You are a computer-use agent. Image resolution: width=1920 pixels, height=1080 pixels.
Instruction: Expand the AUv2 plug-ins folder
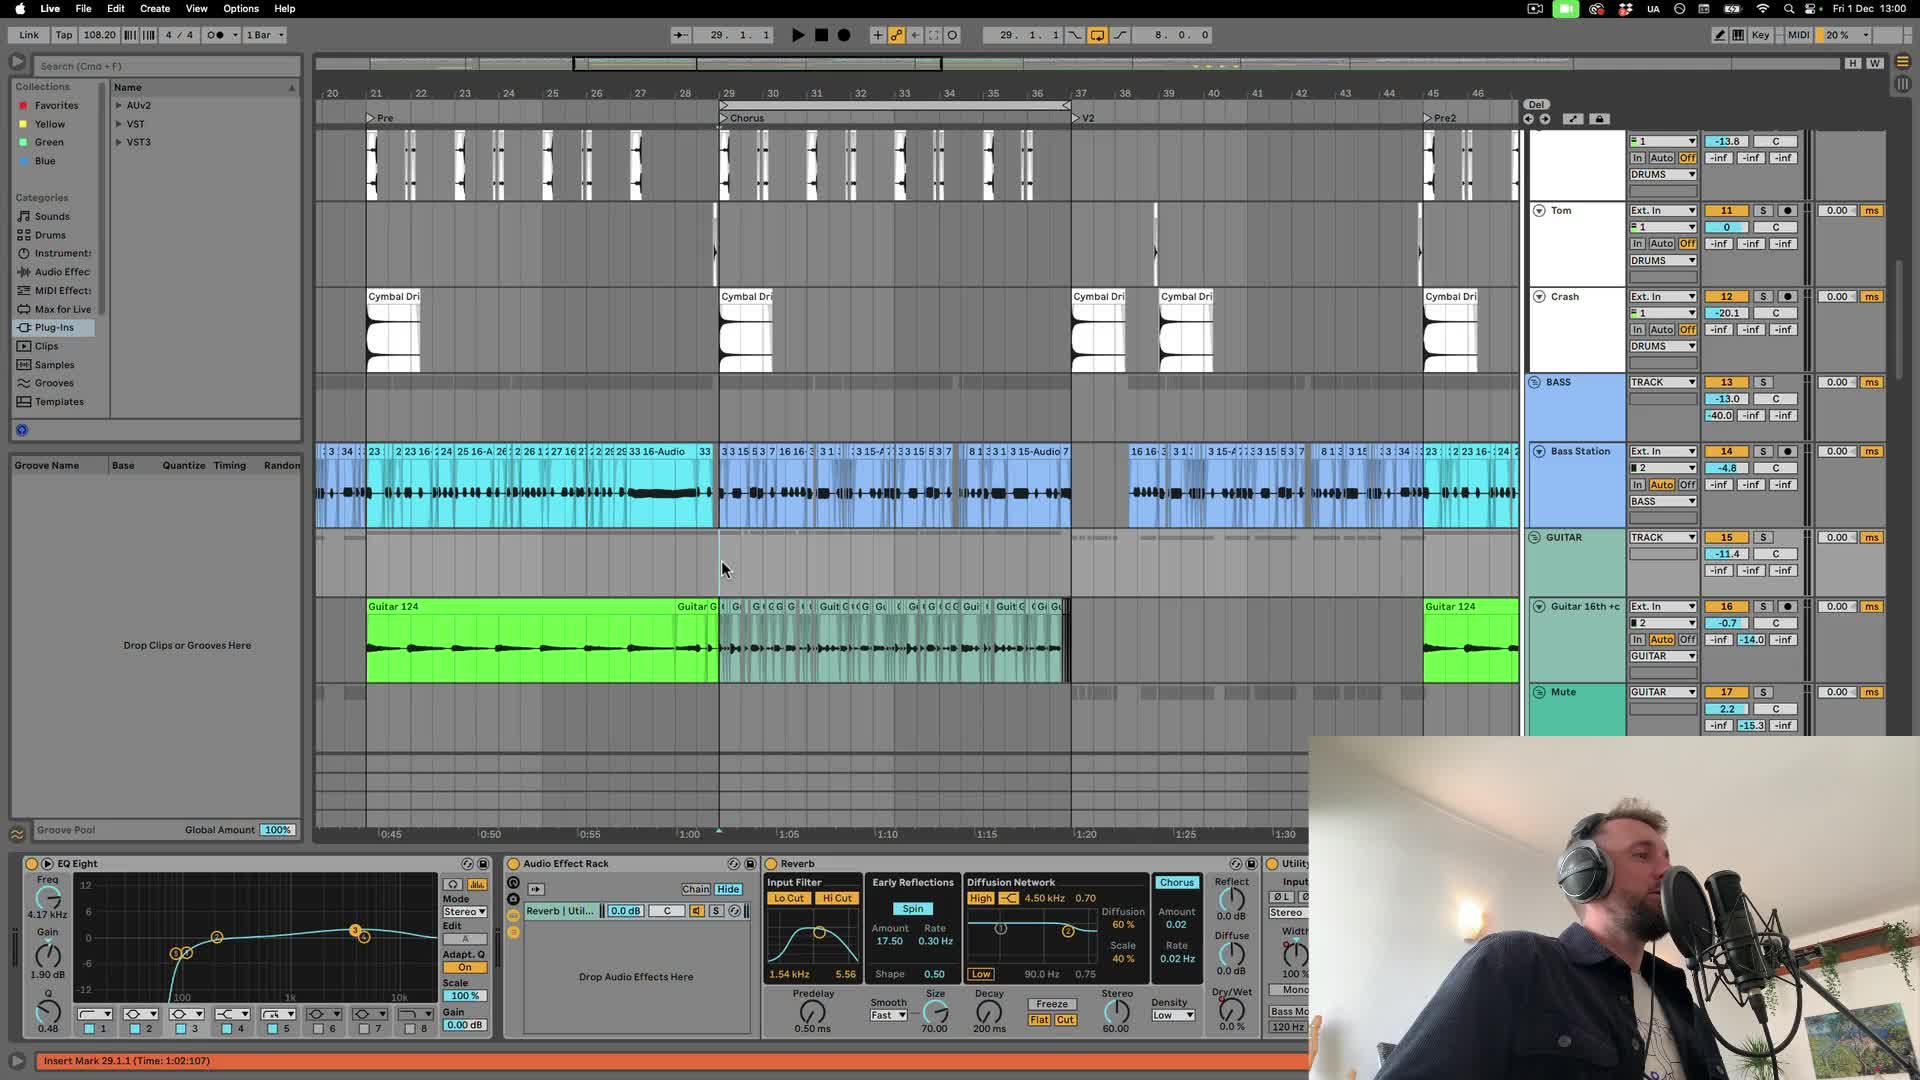coord(119,105)
